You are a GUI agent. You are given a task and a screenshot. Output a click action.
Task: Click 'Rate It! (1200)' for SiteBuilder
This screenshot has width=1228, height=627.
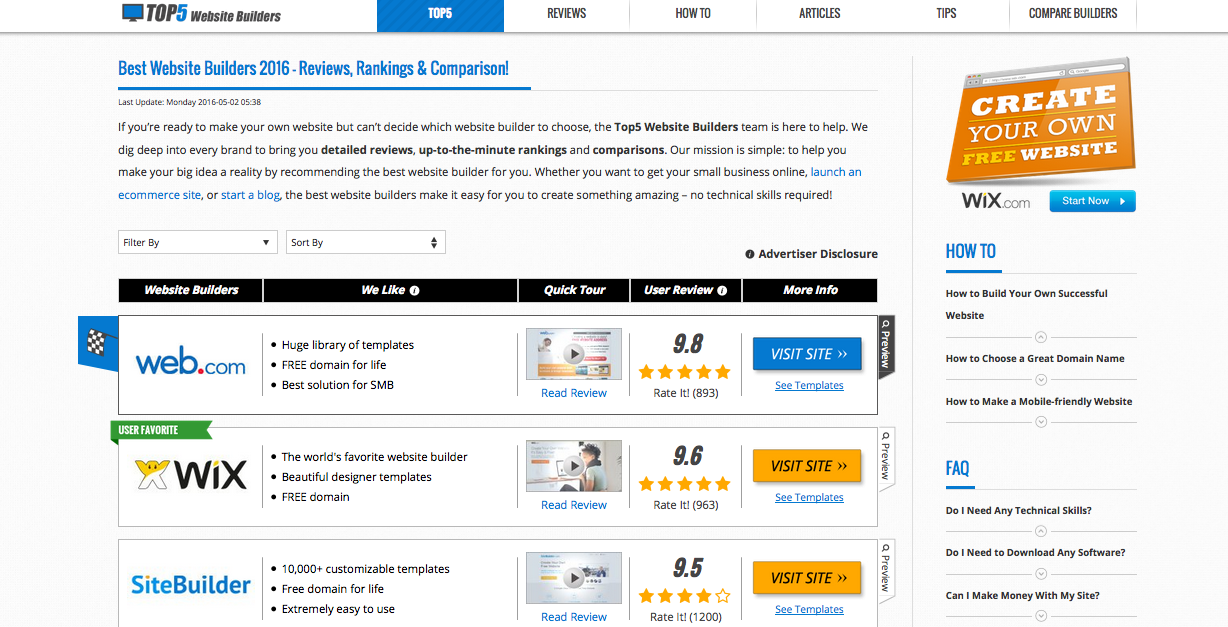tap(686, 618)
